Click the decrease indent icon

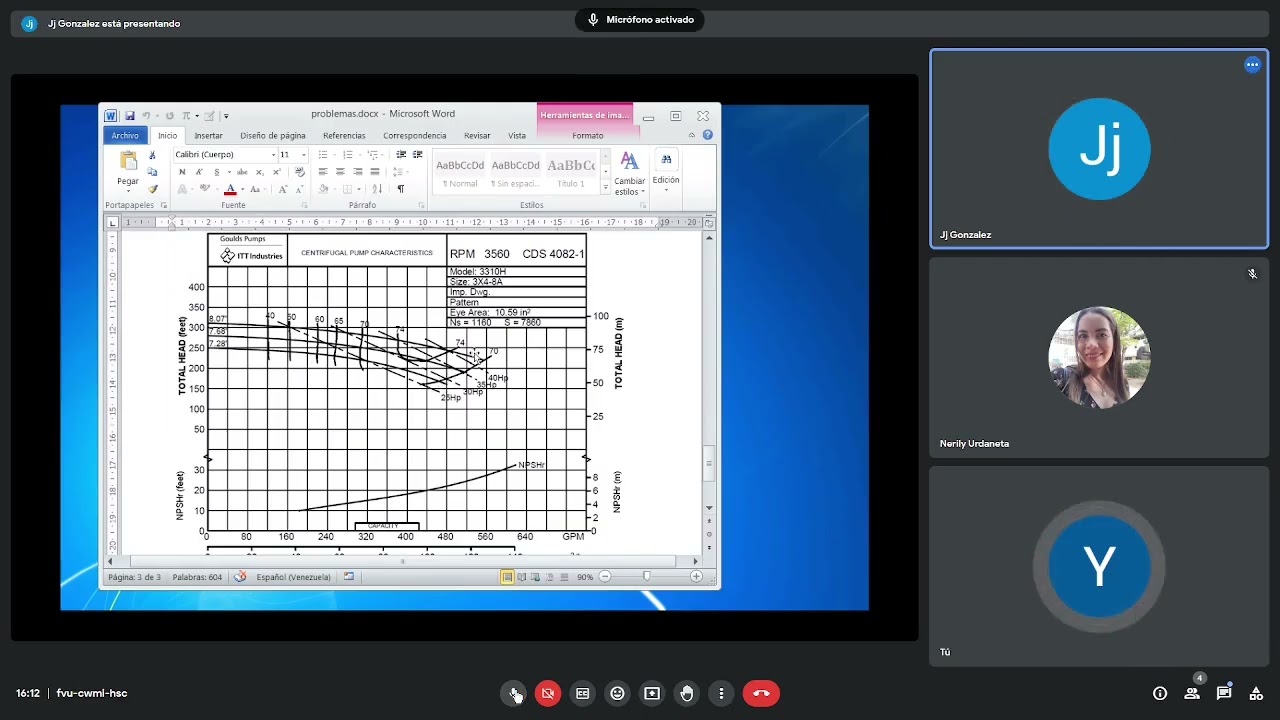pos(401,155)
